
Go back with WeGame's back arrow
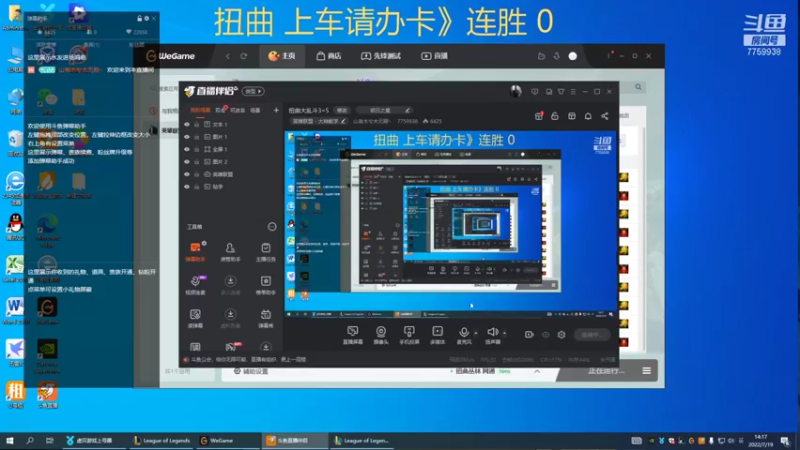(x=228, y=56)
